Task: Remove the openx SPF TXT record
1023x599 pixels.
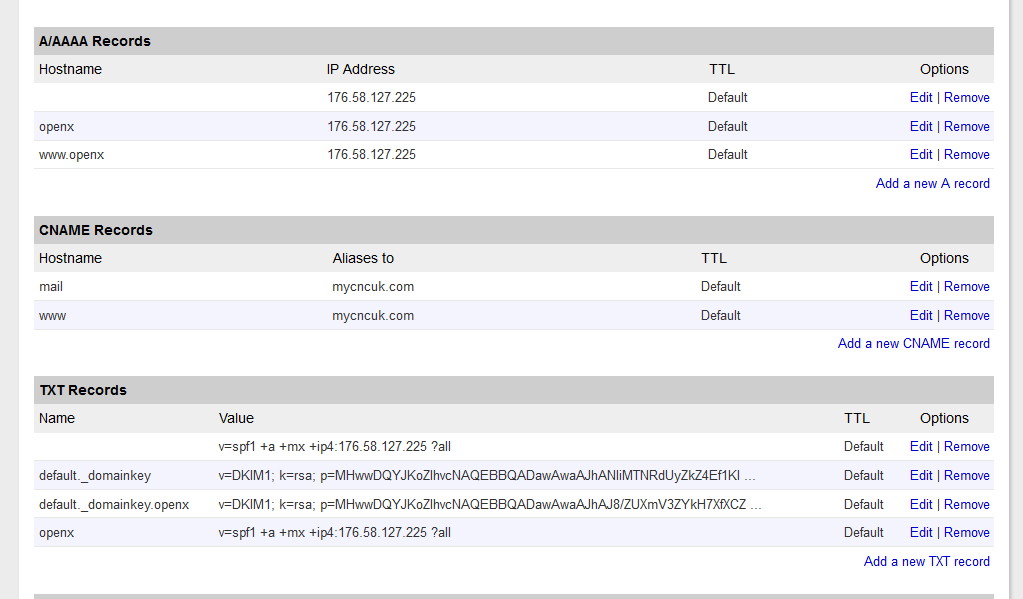Action: click(966, 532)
